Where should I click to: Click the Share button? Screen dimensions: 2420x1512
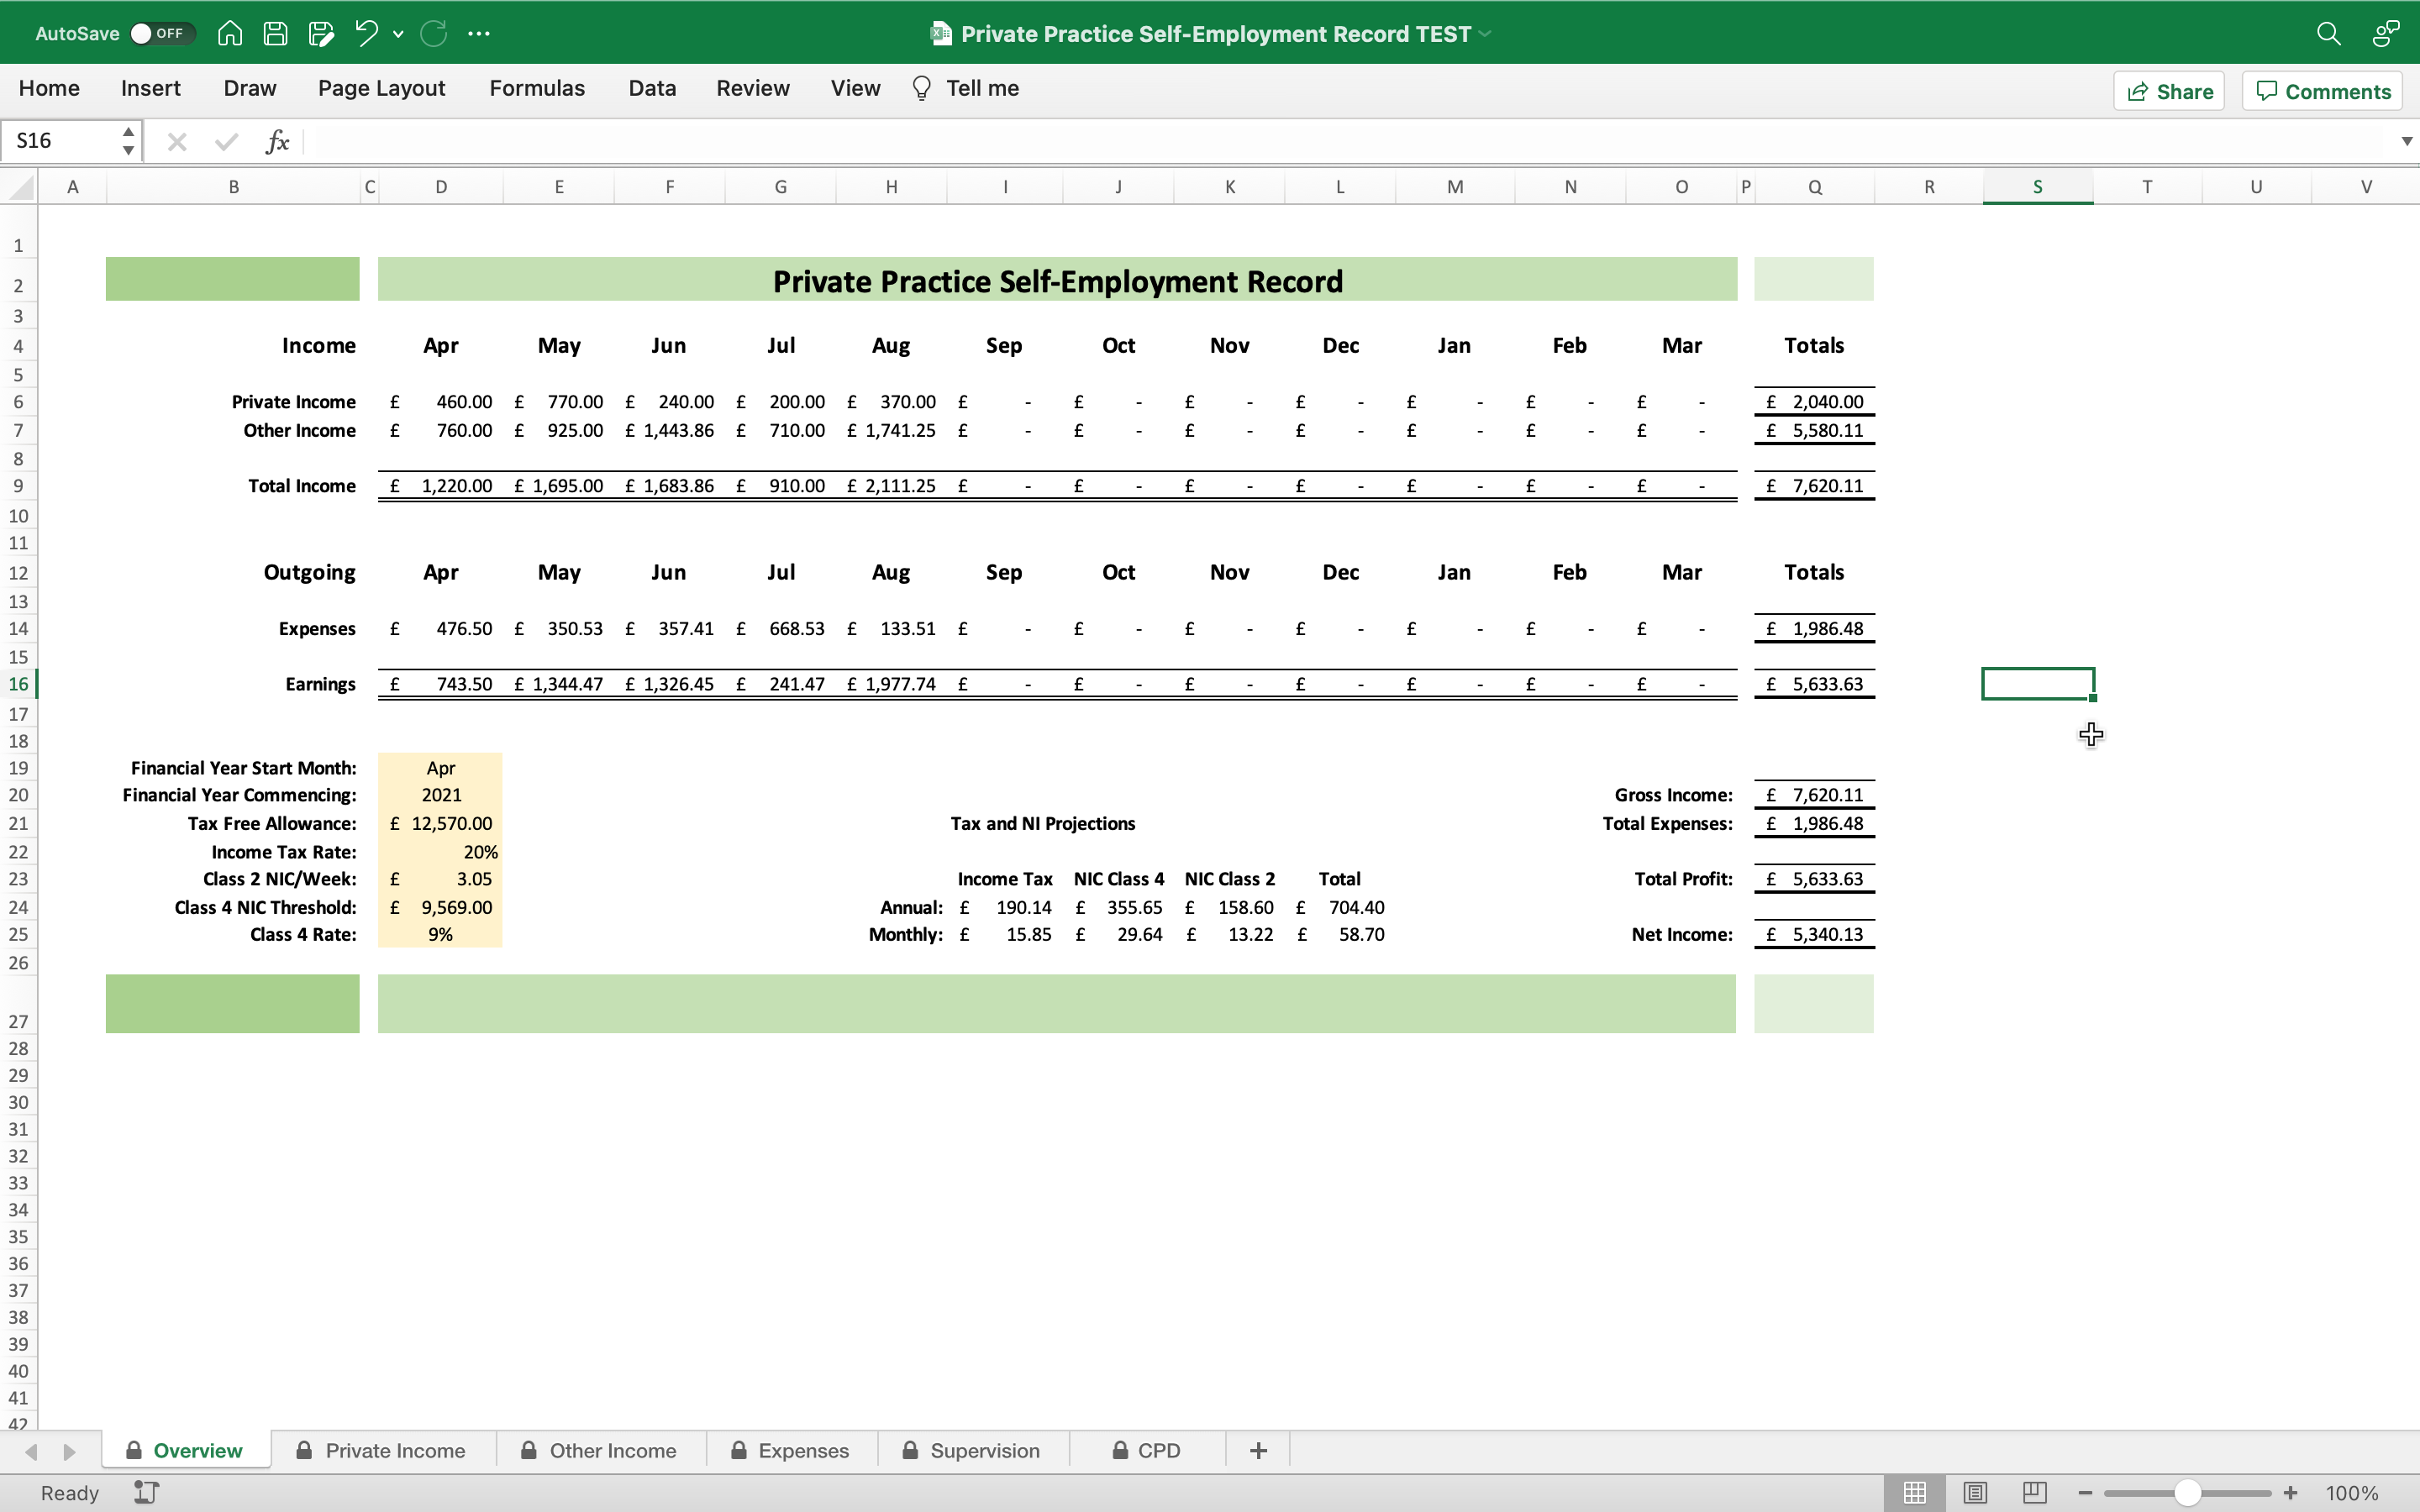[2169, 90]
